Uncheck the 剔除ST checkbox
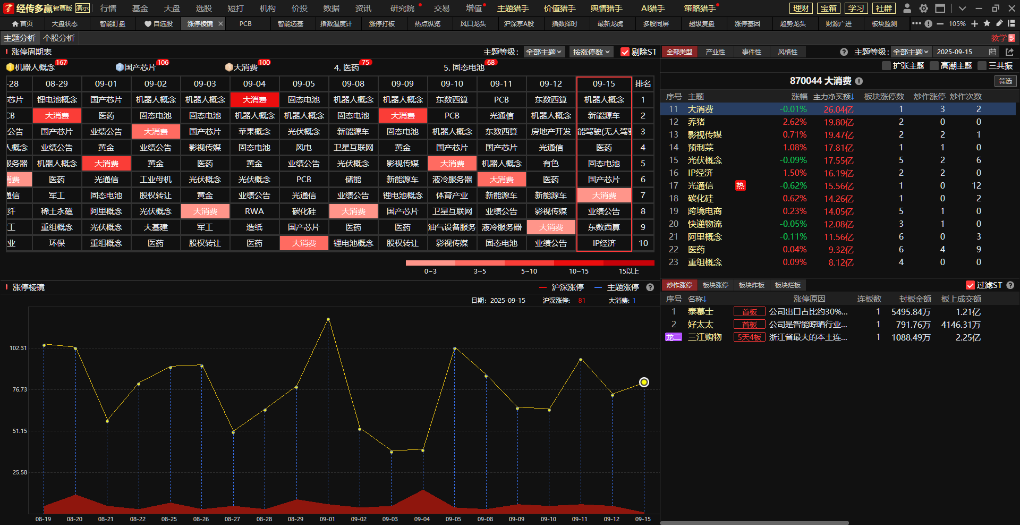 click(x=625, y=51)
